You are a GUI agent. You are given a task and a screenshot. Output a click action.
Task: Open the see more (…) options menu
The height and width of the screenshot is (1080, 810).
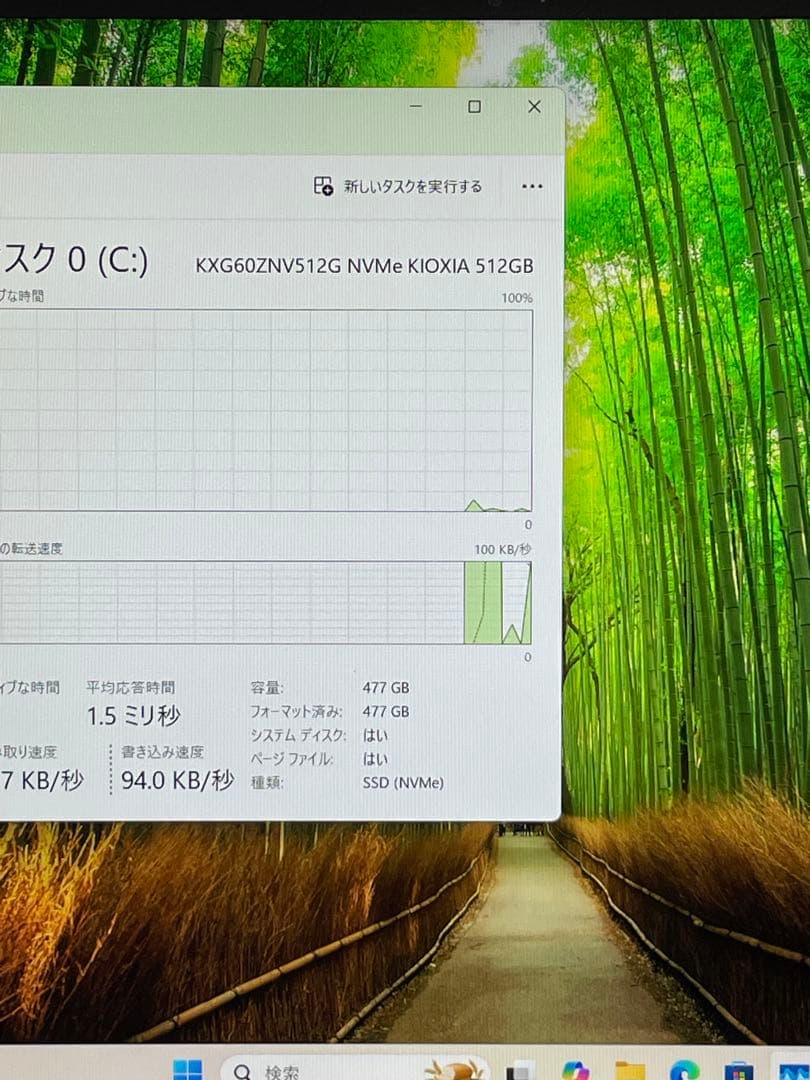pos(532,186)
